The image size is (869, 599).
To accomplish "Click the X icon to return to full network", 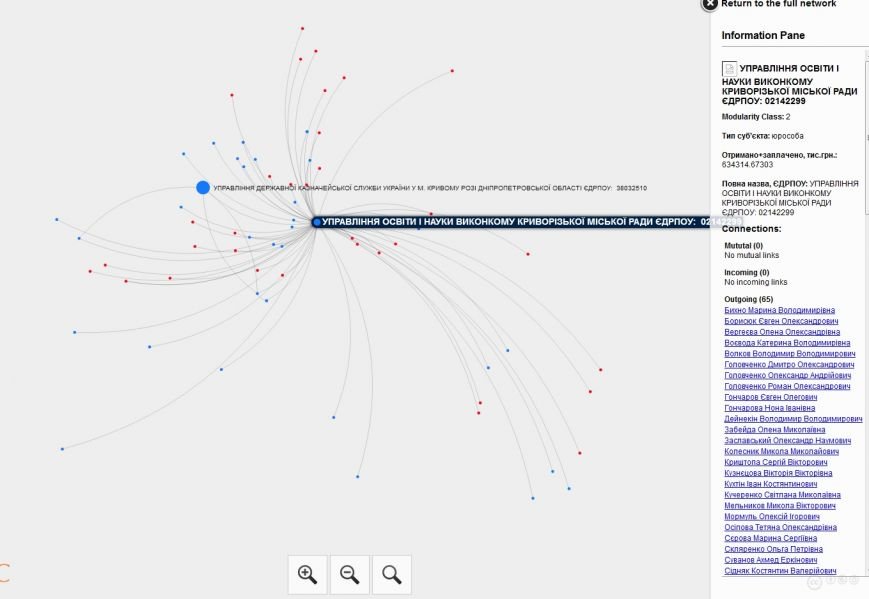I will pyautogui.click(x=709, y=4).
